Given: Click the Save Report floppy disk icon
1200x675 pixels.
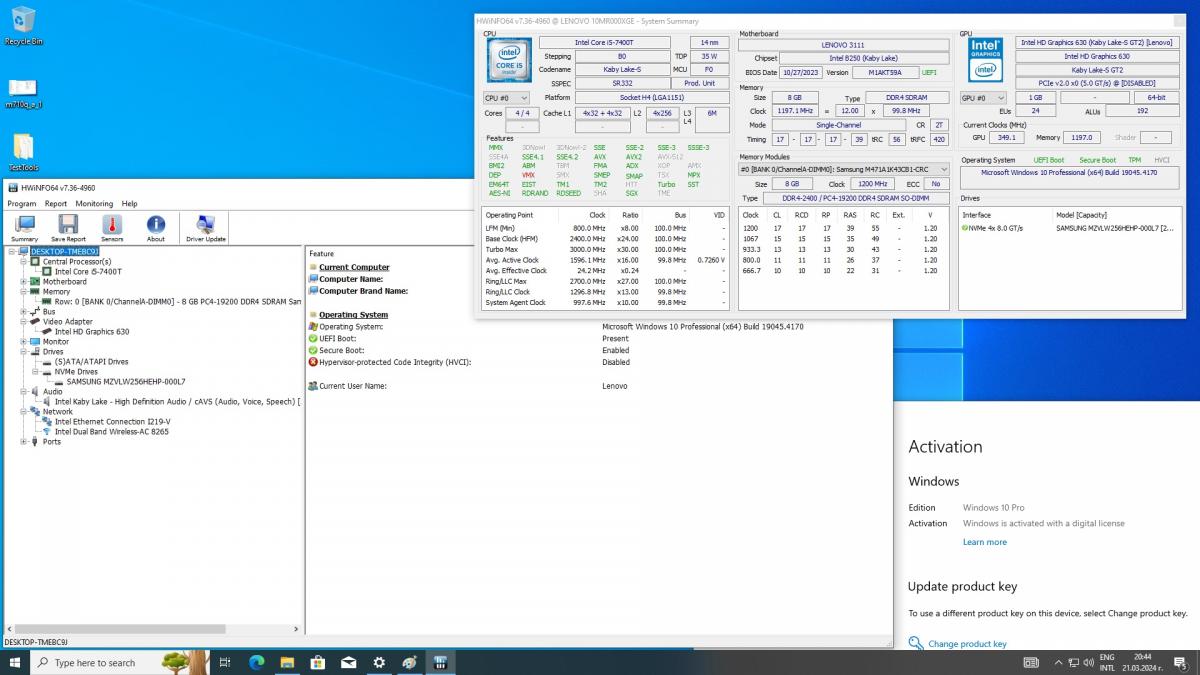Looking at the screenshot, I should pos(68,228).
